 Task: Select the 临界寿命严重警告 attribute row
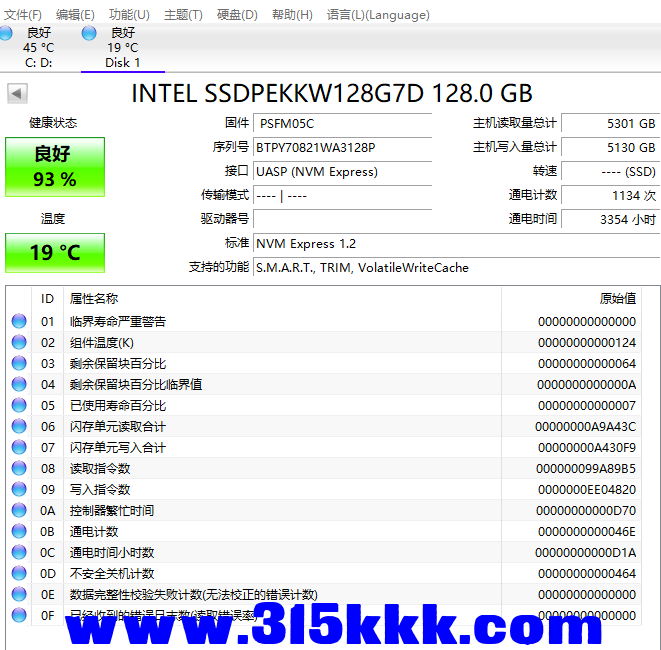tap(324, 321)
